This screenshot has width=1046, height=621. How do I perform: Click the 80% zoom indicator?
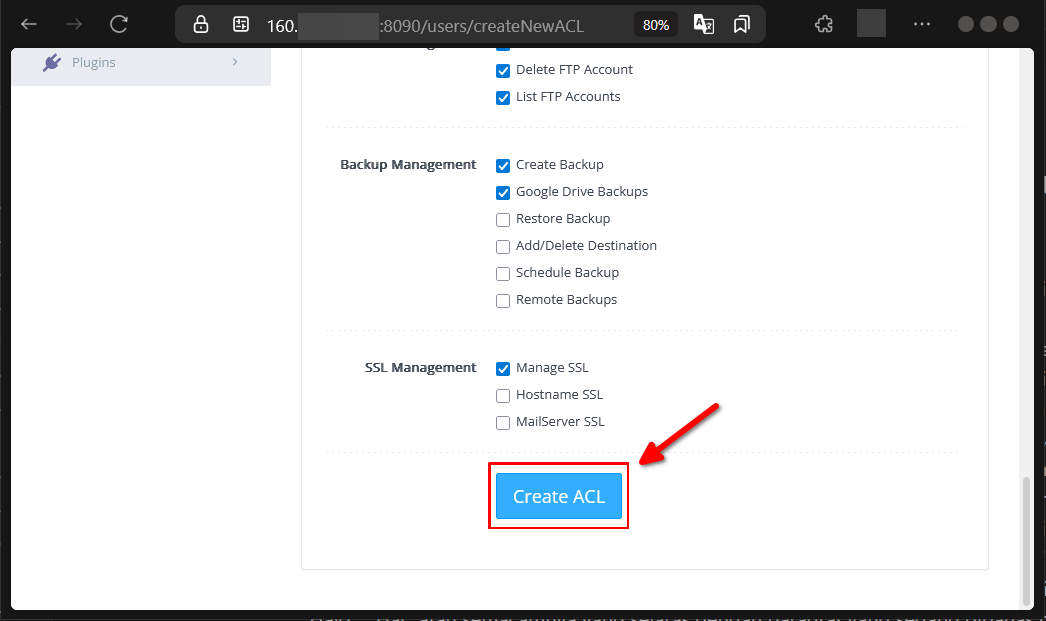coord(656,25)
